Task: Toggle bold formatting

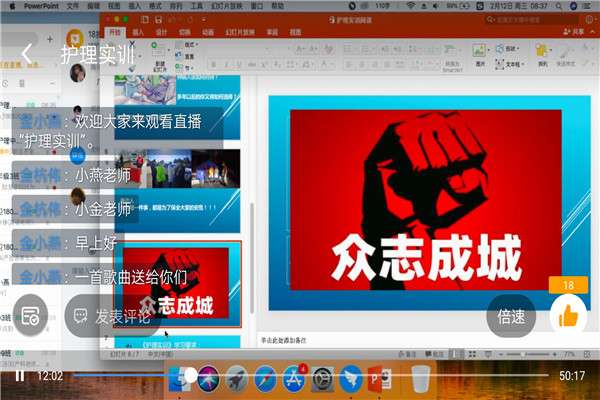Action: tap(214, 65)
